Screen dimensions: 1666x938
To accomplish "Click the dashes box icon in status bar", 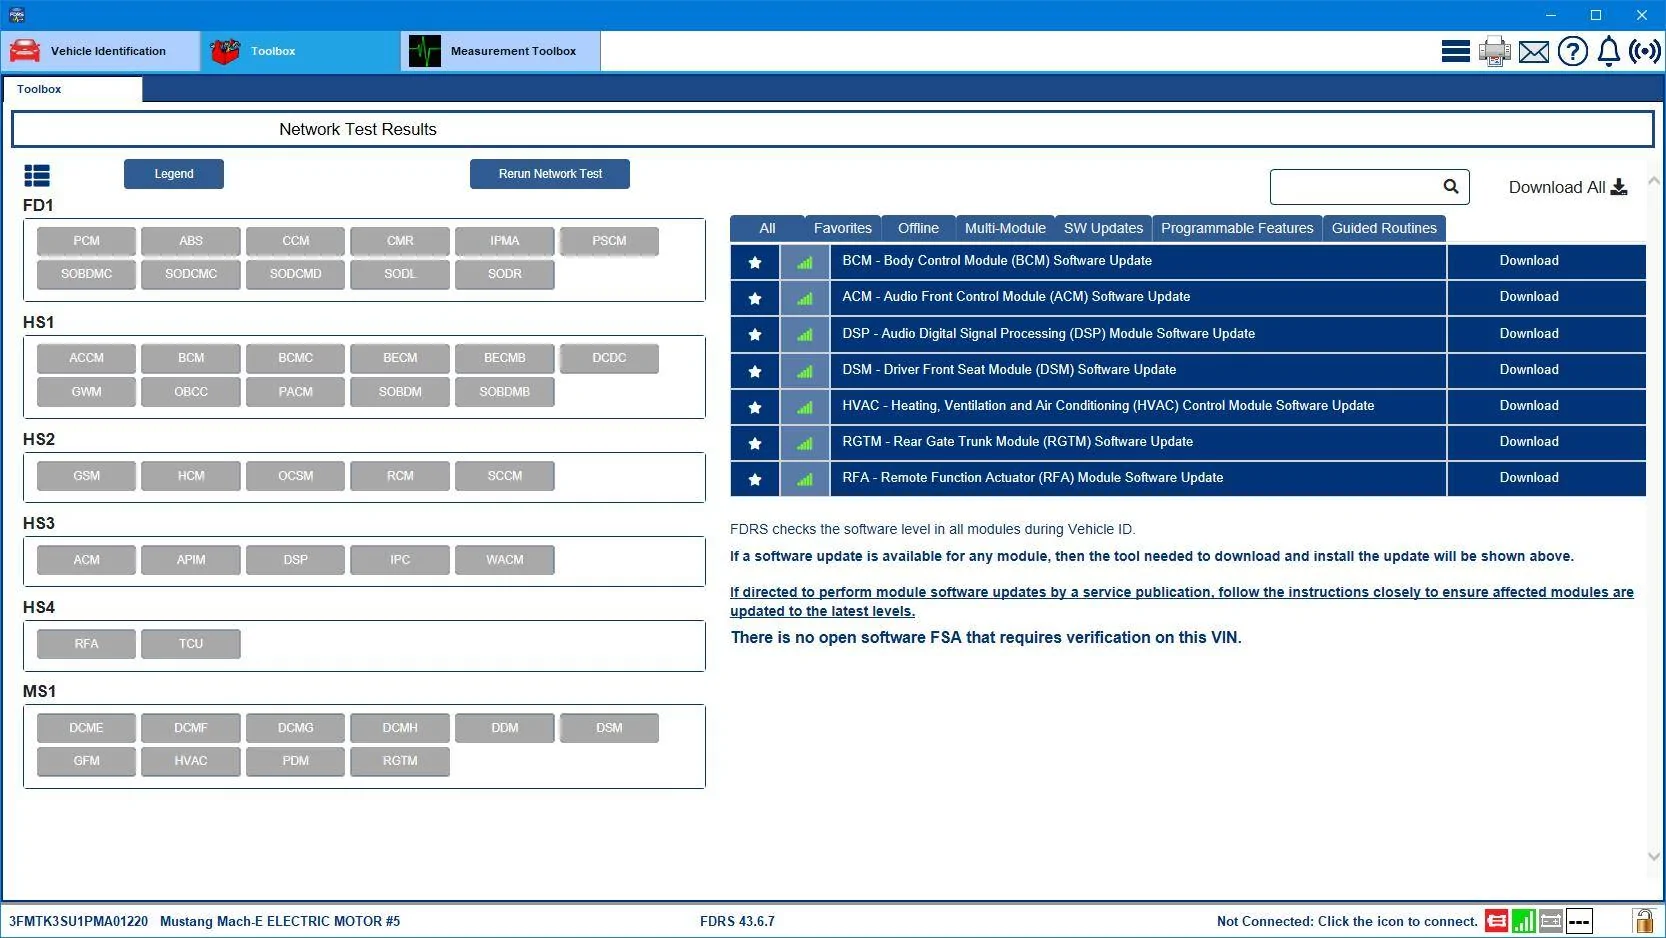I will [1579, 921].
